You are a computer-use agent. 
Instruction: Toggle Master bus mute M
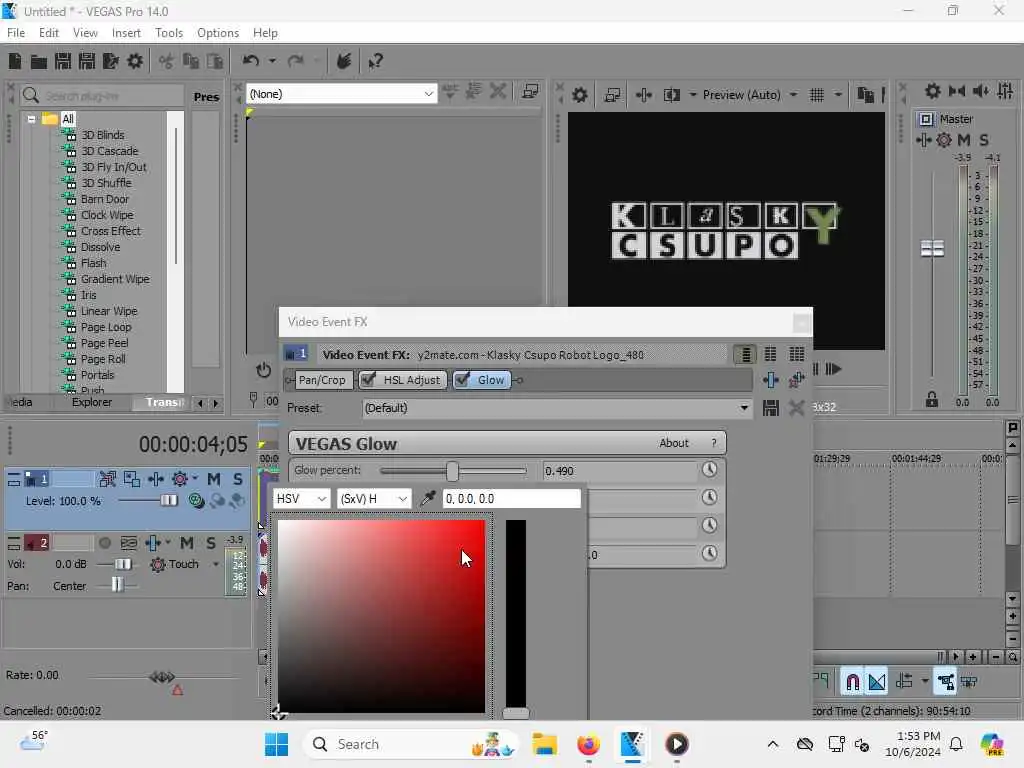tap(963, 140)
